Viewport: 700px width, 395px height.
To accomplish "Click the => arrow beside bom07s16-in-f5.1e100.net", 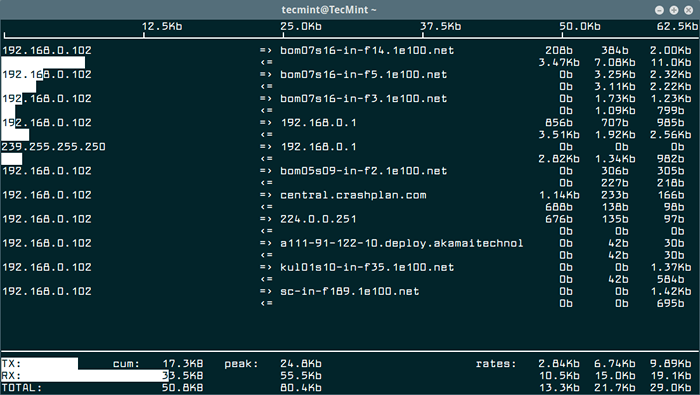I will (x=266, y=75).
